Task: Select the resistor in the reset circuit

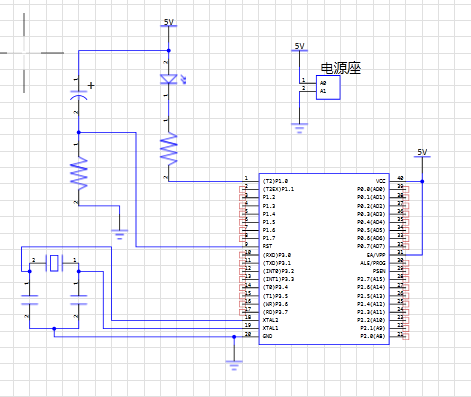Action: pyautogui.click(x=79, y=174)
